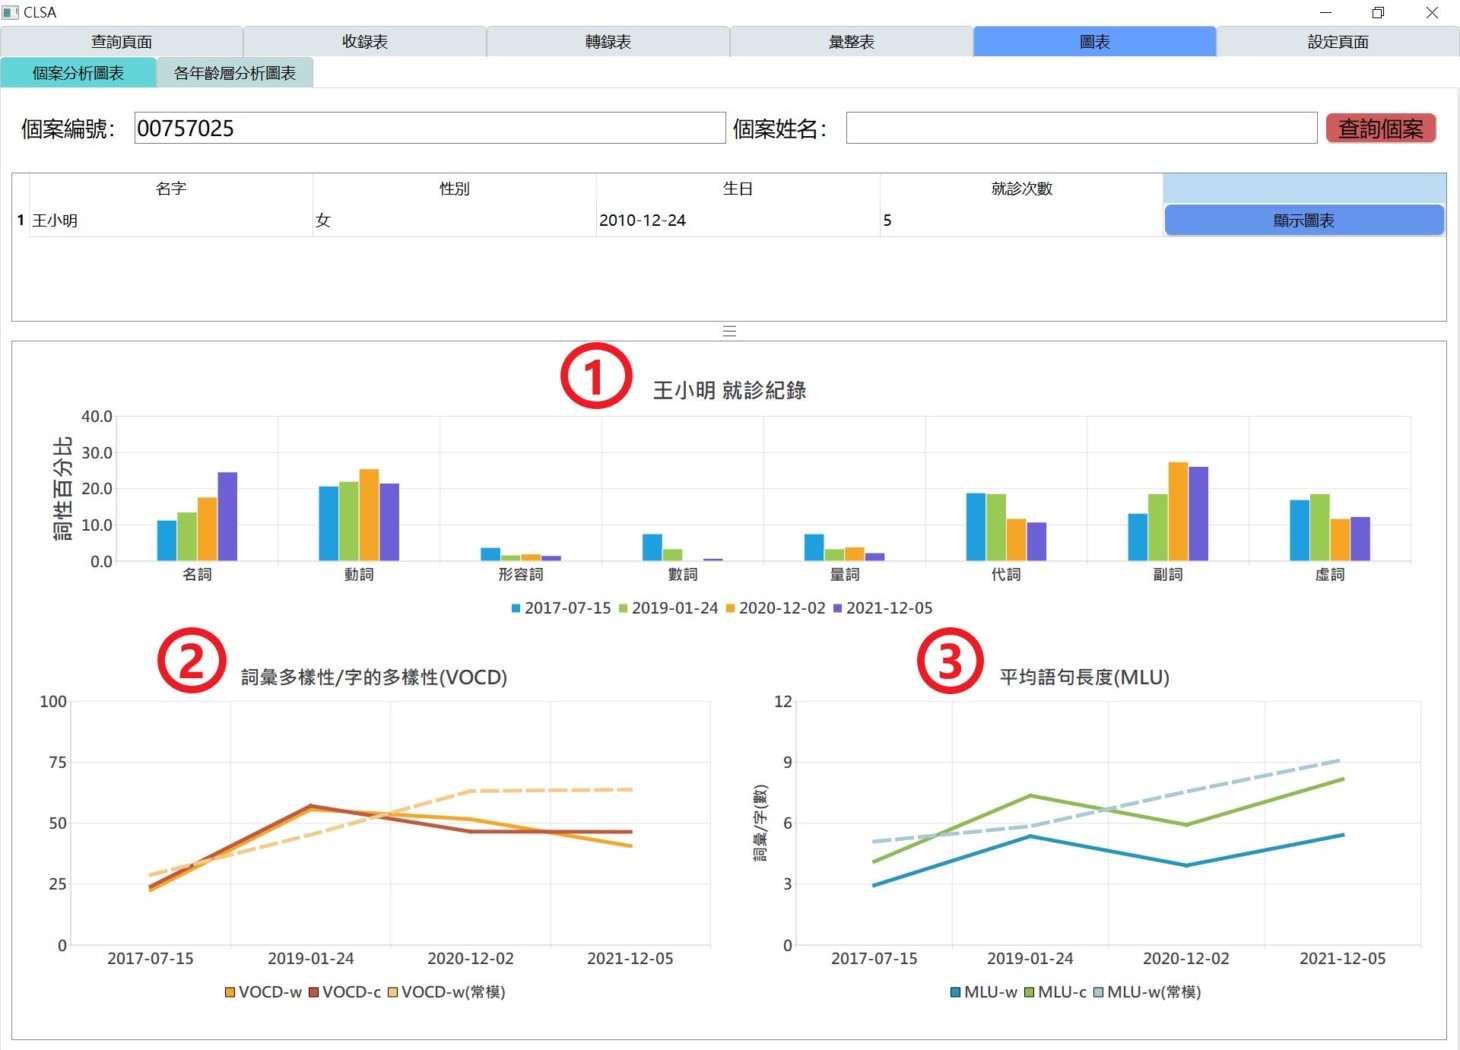The width and height of the screenshot is (1460, 1050).
Task: Toggle the VOCD-c legend marker
Action: point(314,992)
